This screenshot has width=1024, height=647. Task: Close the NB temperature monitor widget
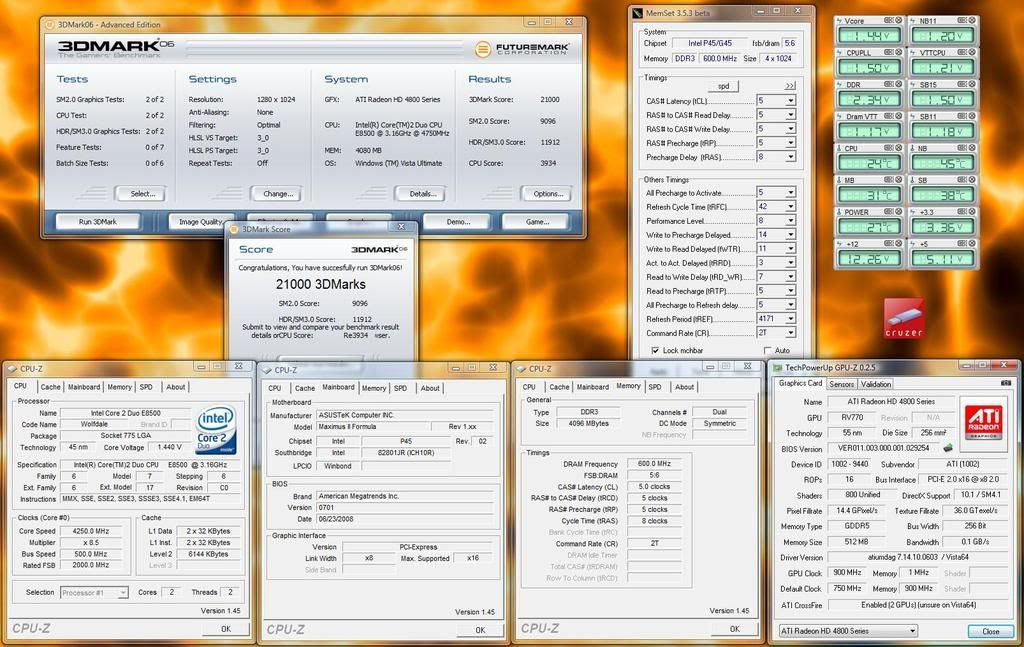972,148
